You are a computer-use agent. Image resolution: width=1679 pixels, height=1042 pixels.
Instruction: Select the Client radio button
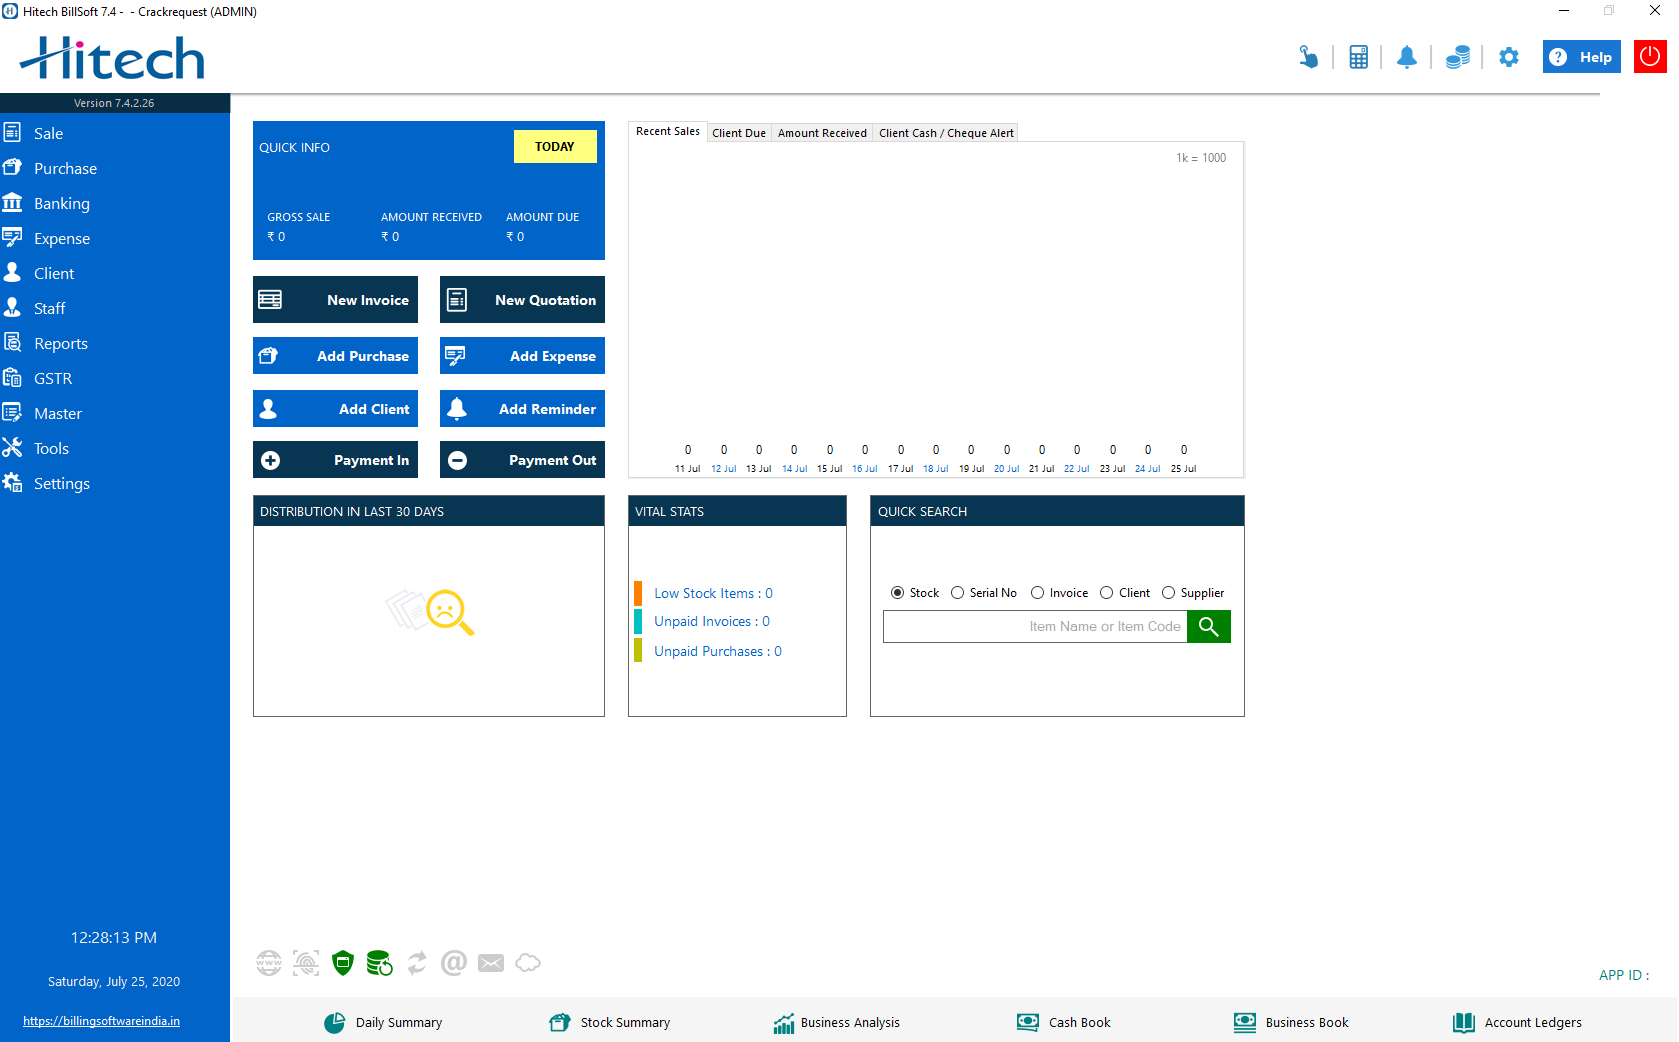[x=1106, y=593]
